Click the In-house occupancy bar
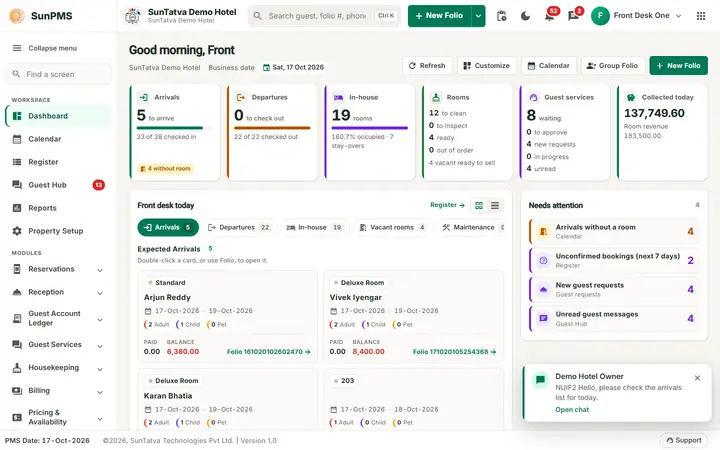720x450 pixels. 370,128
